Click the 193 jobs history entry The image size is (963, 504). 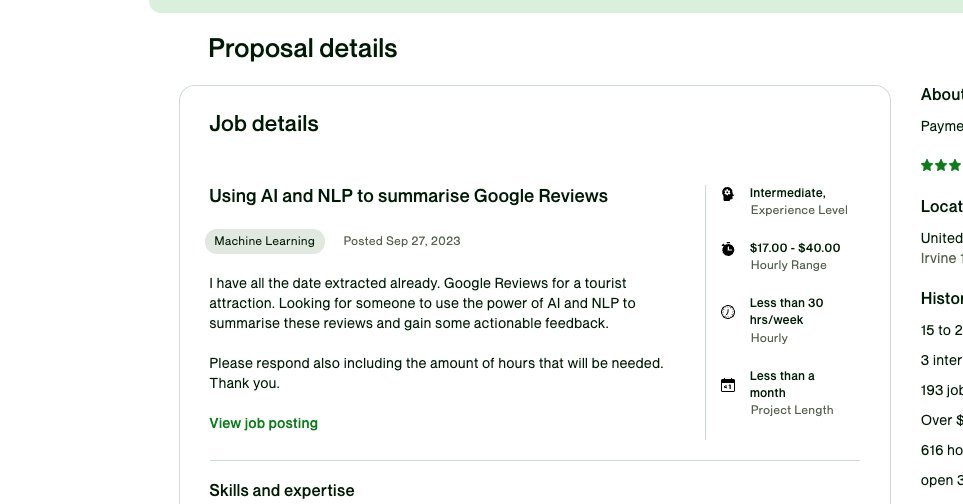pos(941,390)
